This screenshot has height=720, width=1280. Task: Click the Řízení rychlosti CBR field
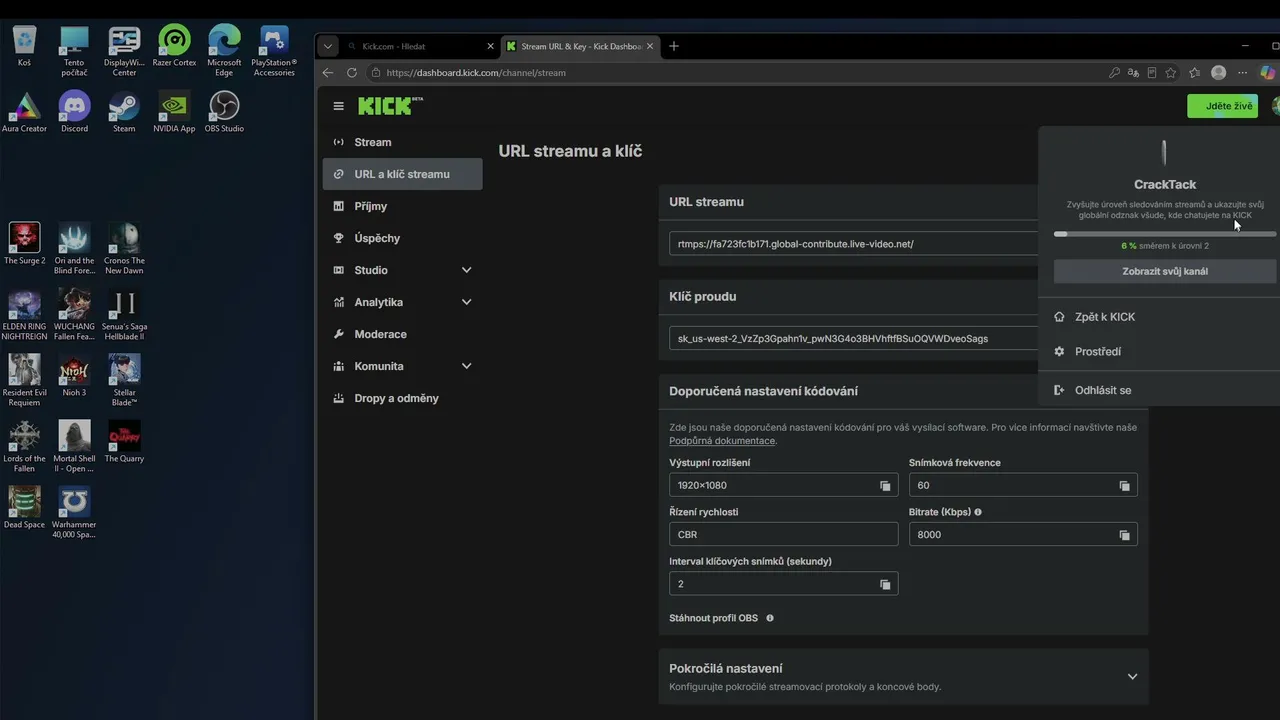point(783,535)
